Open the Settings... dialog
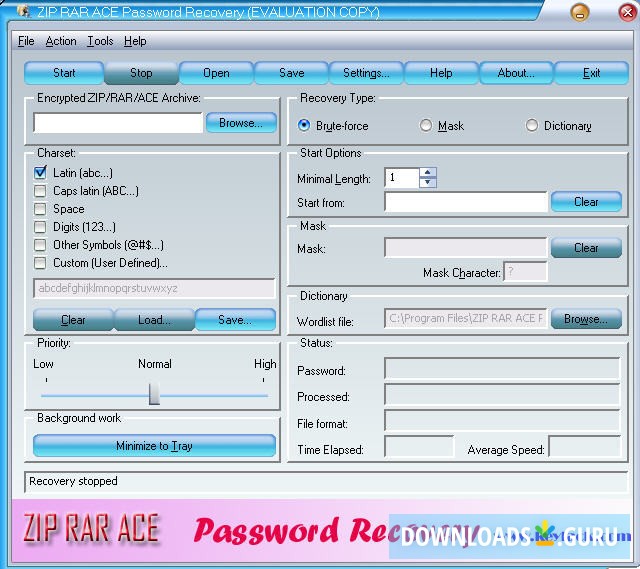Viewport: 640px width, 569px height. (366, 73)
